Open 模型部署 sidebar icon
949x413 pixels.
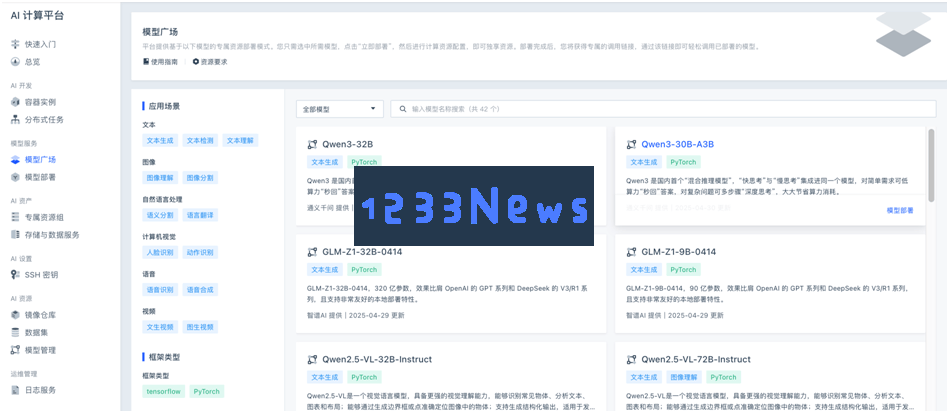(x=16, y=177)
